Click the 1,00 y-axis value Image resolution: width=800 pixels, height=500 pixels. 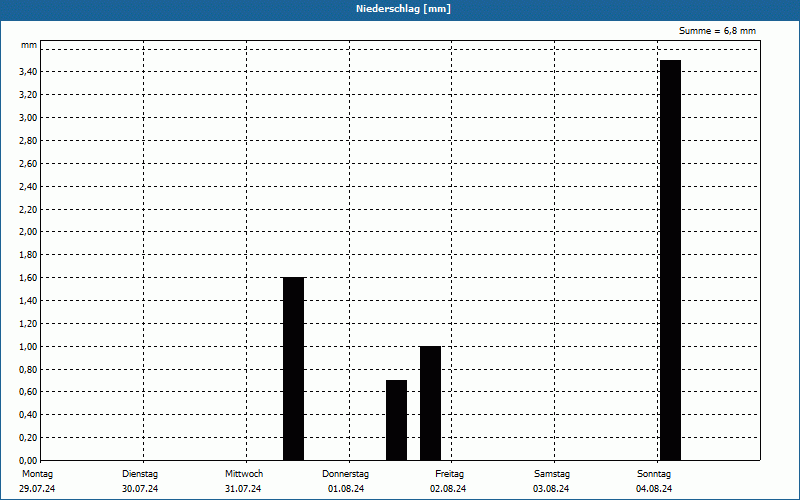28,347
